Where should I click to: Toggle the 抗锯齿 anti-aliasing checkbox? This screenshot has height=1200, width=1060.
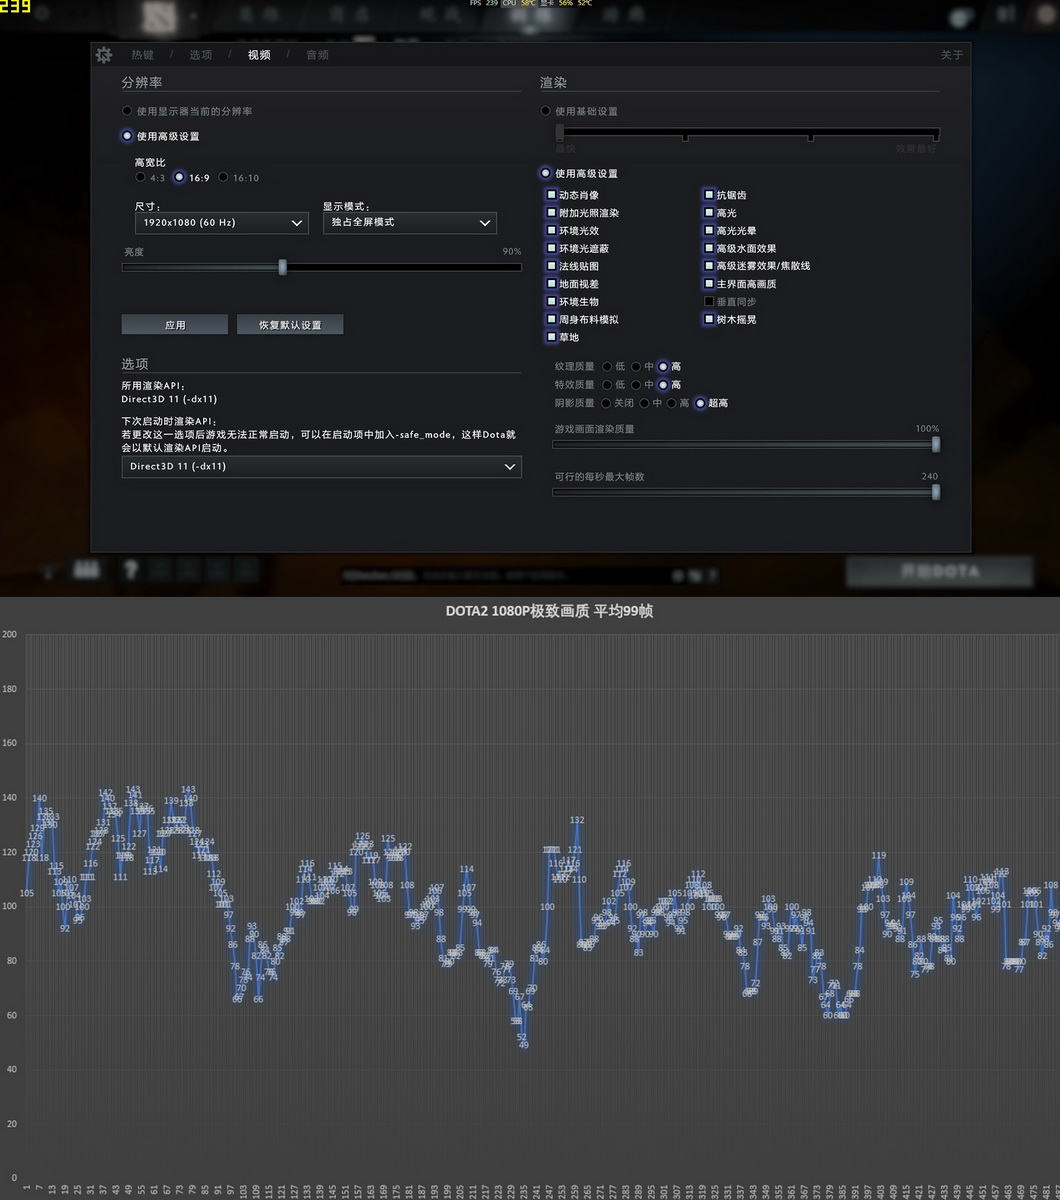point(709,196)
